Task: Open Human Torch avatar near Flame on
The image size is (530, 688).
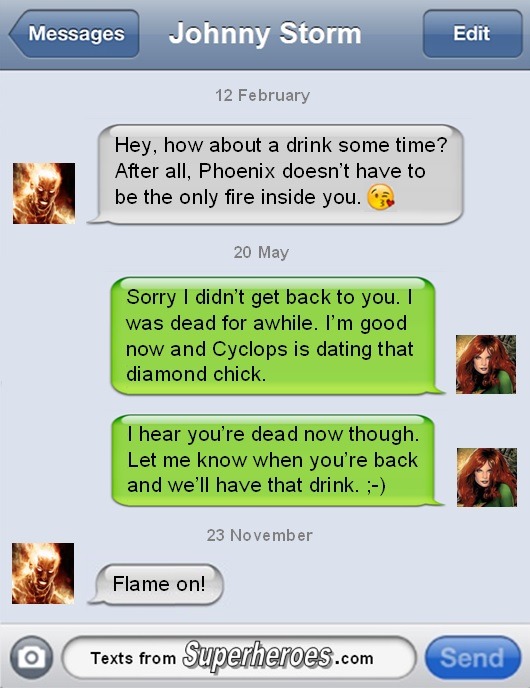Action: point(43,573)
